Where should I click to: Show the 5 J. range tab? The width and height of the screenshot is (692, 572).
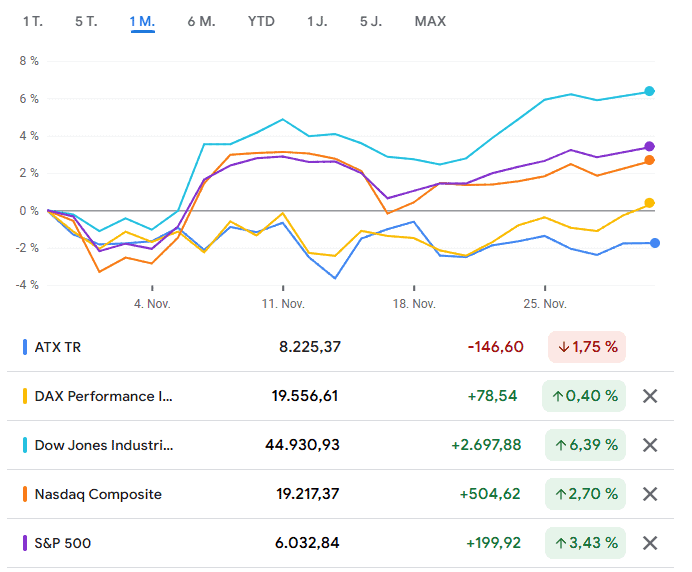(x=371, y=21)
